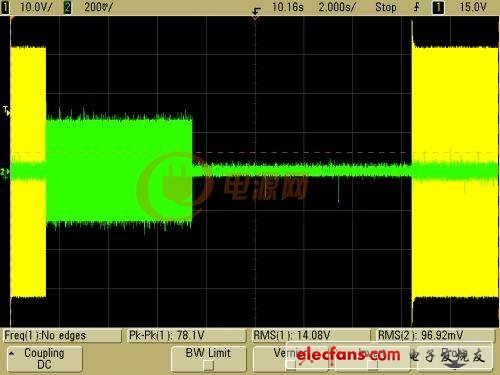Open the Coupling DC selector
The height and width of the screenshot is (375, 500).
44,359
